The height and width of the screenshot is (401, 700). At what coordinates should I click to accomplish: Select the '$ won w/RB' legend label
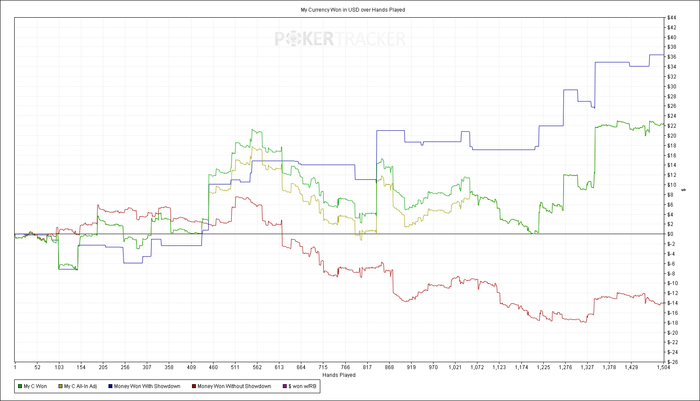[302, 386]
